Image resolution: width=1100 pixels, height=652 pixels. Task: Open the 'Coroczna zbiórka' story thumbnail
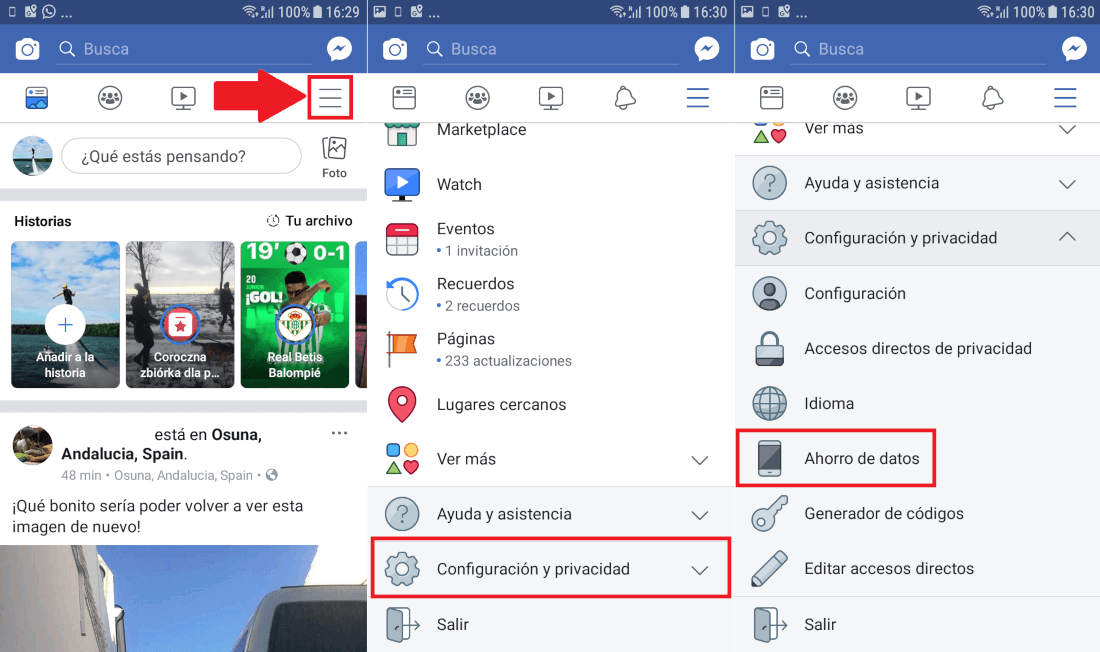pyautogui.click(x=180, y=314)
